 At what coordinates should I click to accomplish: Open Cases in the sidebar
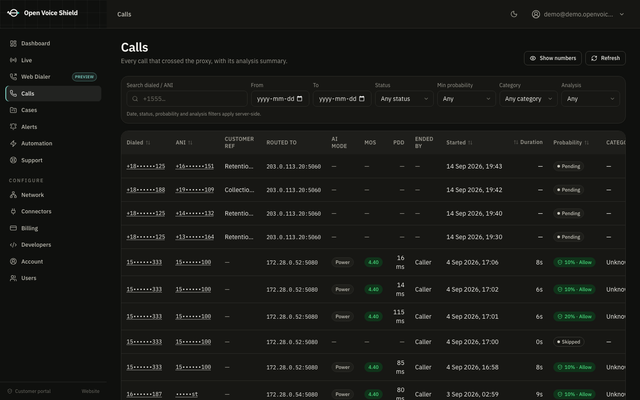53,110
